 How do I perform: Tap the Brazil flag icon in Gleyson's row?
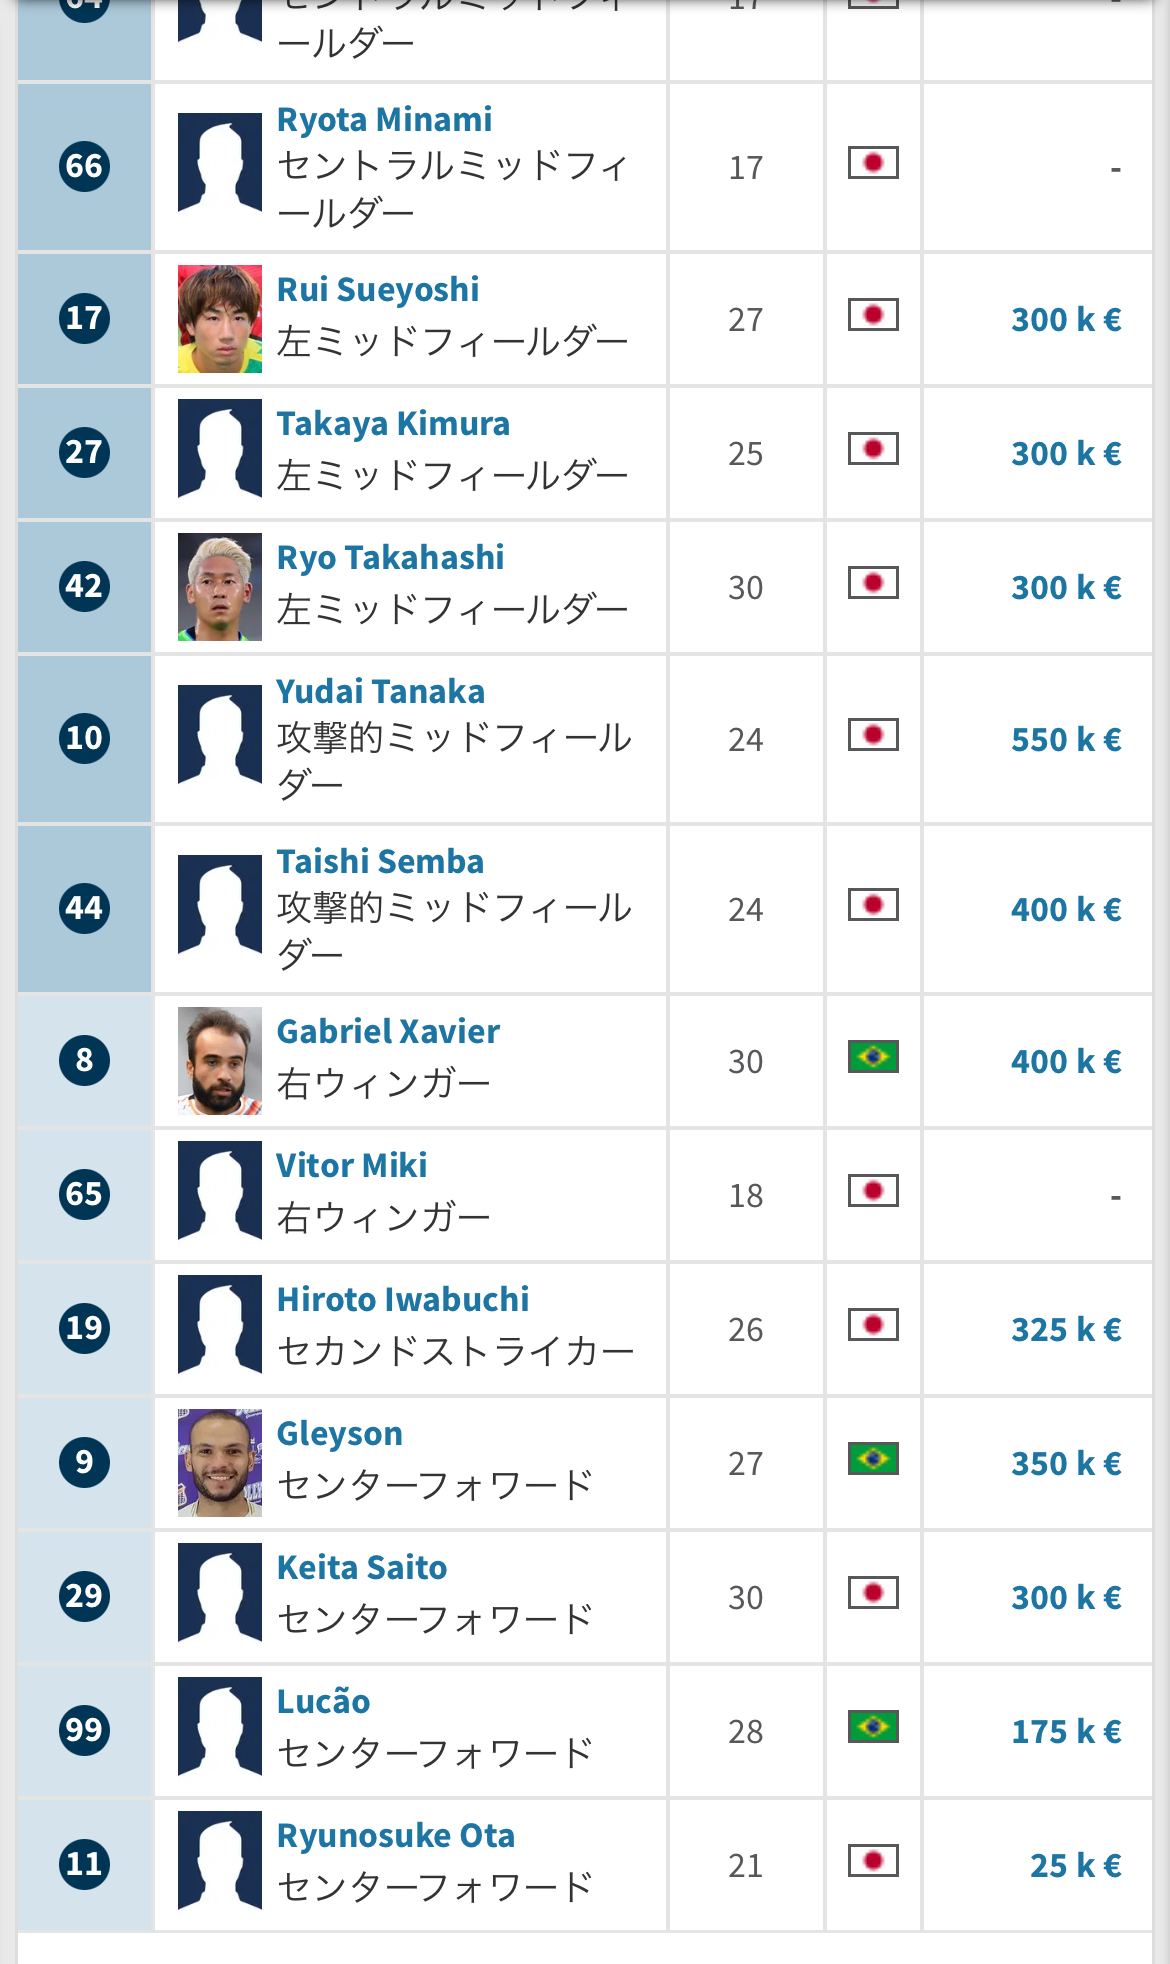(873, 1459)
